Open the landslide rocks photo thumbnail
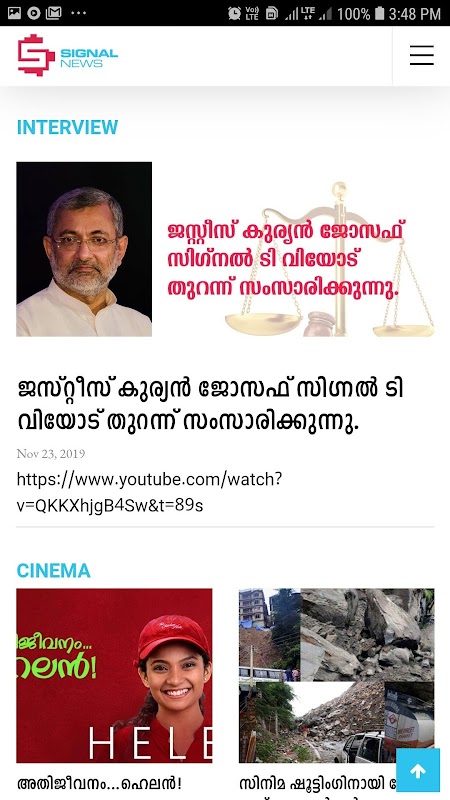The image size is (450, 800). [x=337, y=676]
